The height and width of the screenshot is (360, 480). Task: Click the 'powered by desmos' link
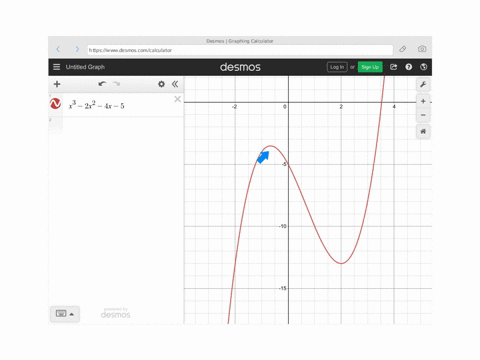click(115, 313)
